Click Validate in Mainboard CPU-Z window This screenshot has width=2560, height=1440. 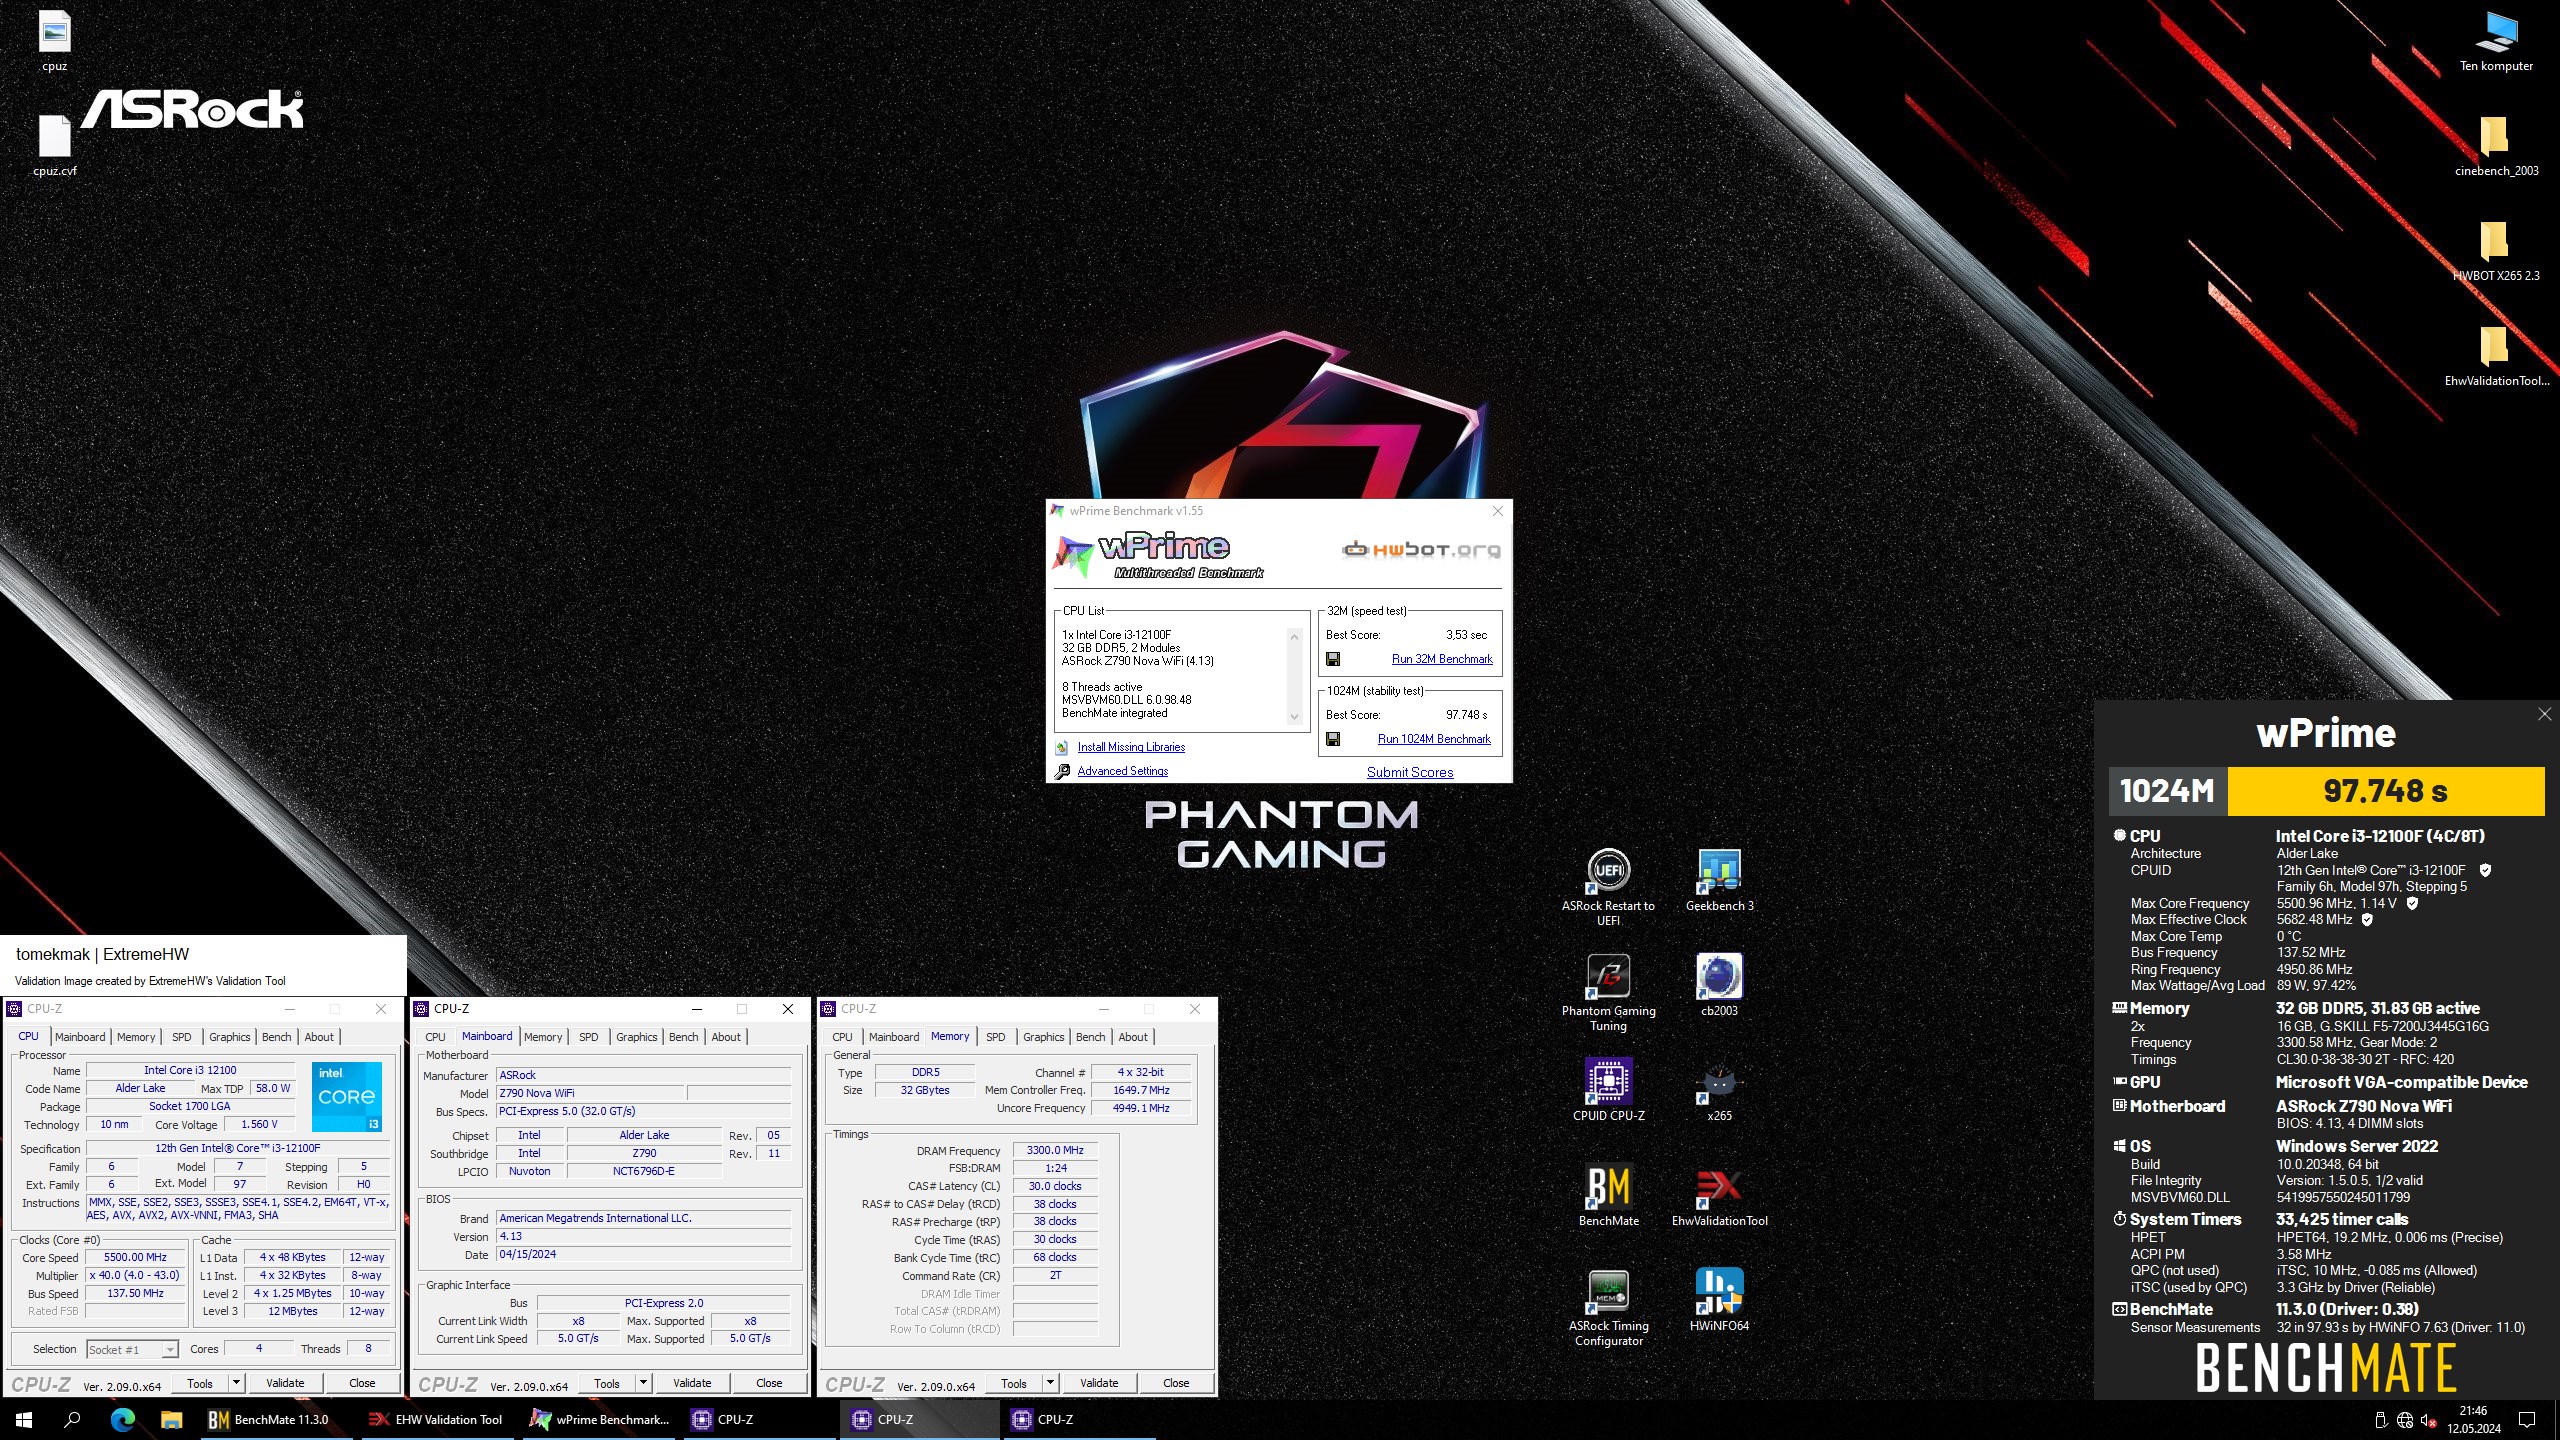692,1383
